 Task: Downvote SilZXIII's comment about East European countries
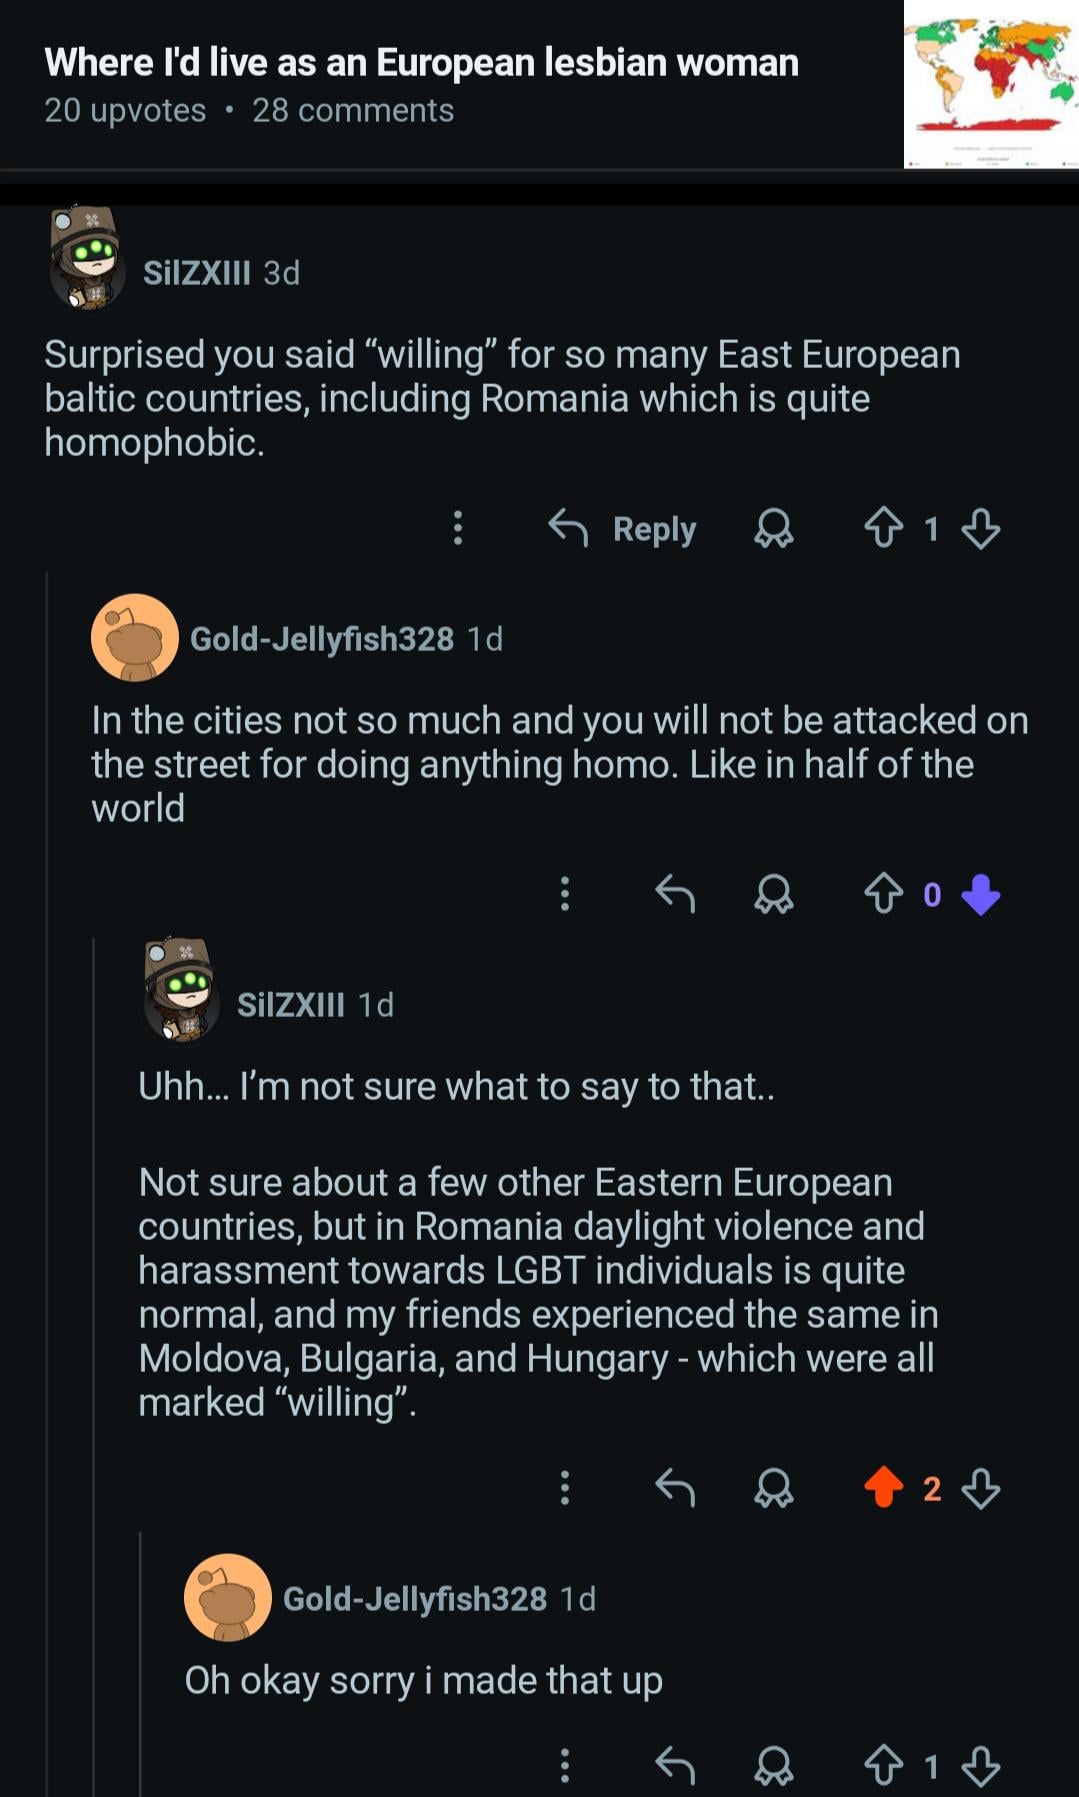[980, 528]
